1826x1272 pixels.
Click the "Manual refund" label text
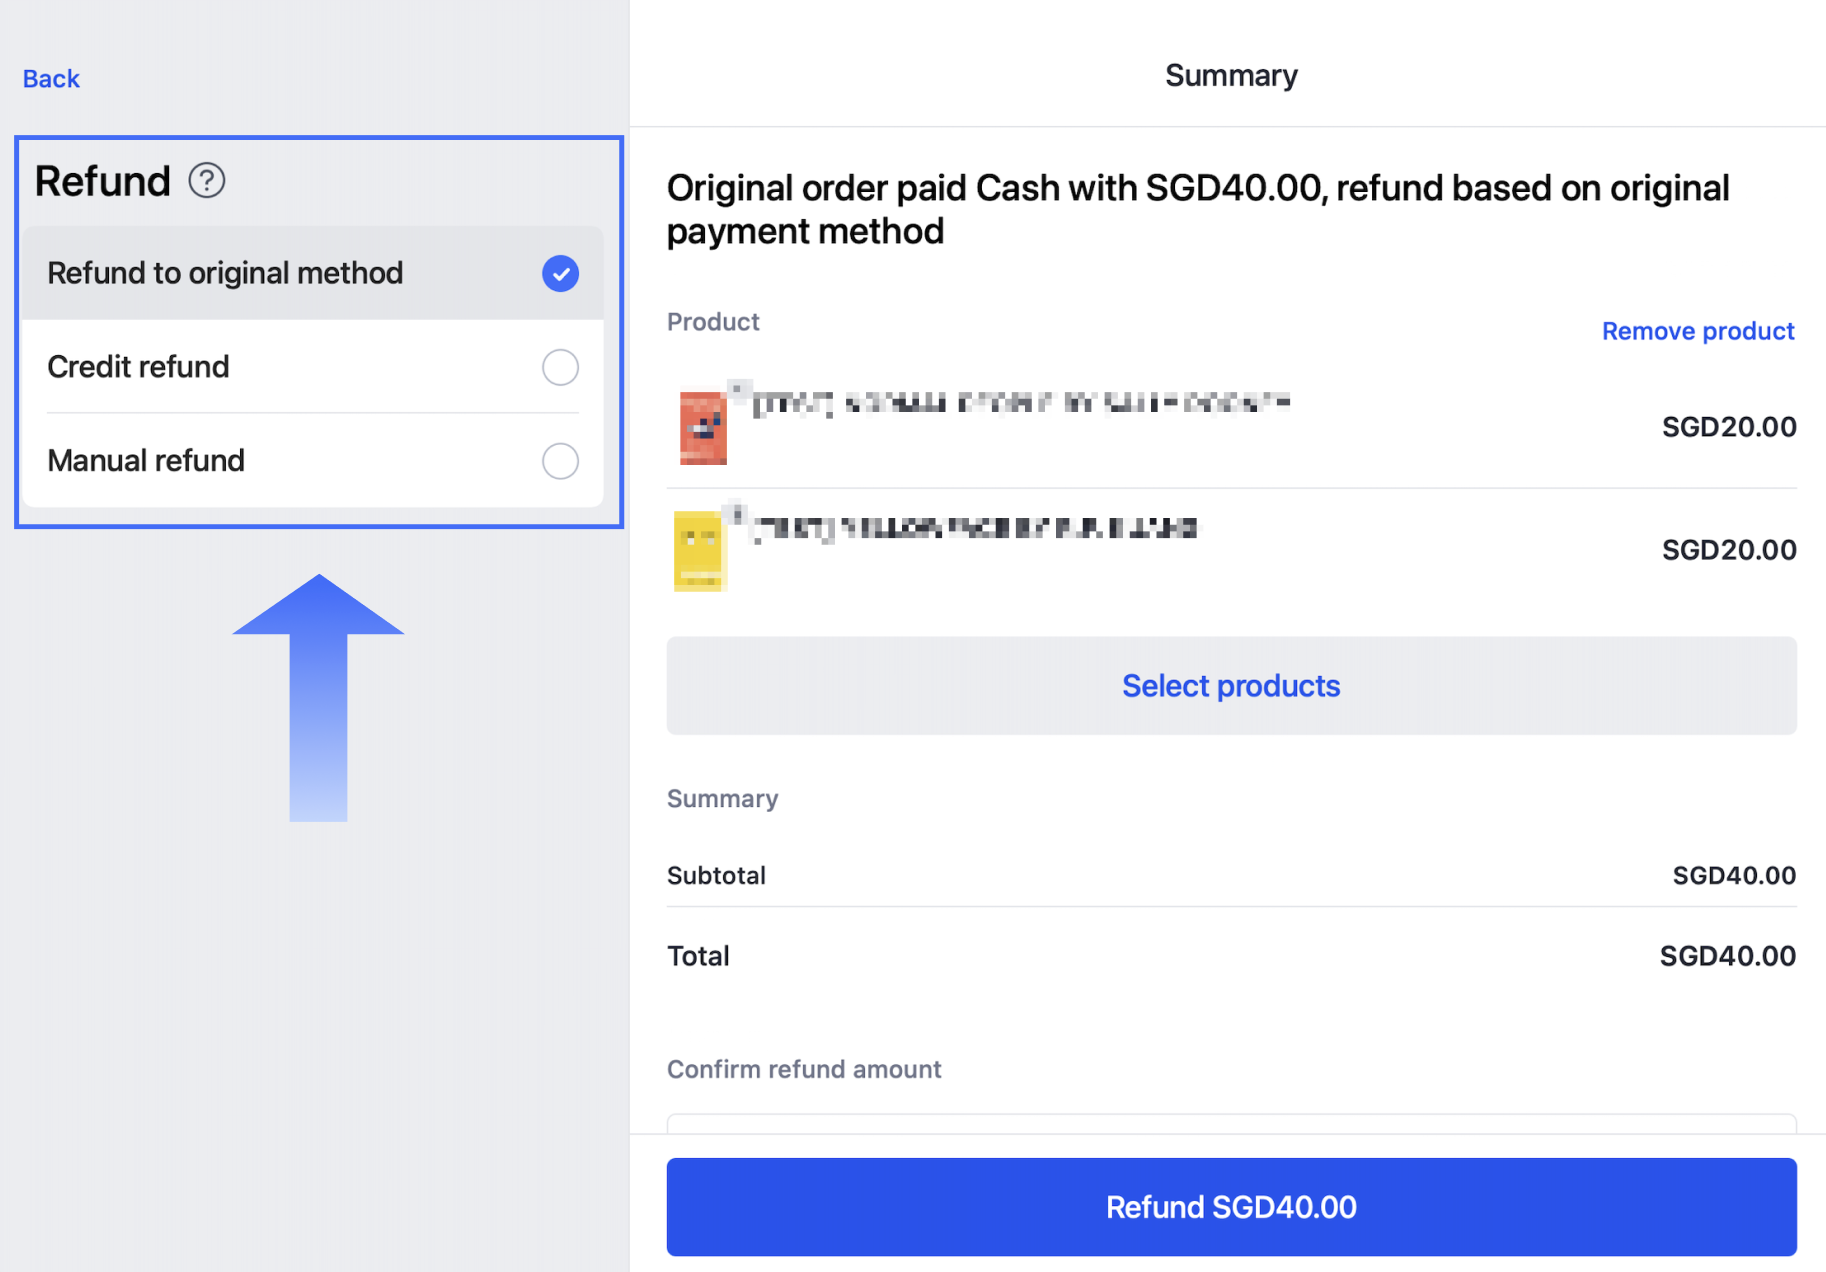pyautogui.click(x=146, y=461)
